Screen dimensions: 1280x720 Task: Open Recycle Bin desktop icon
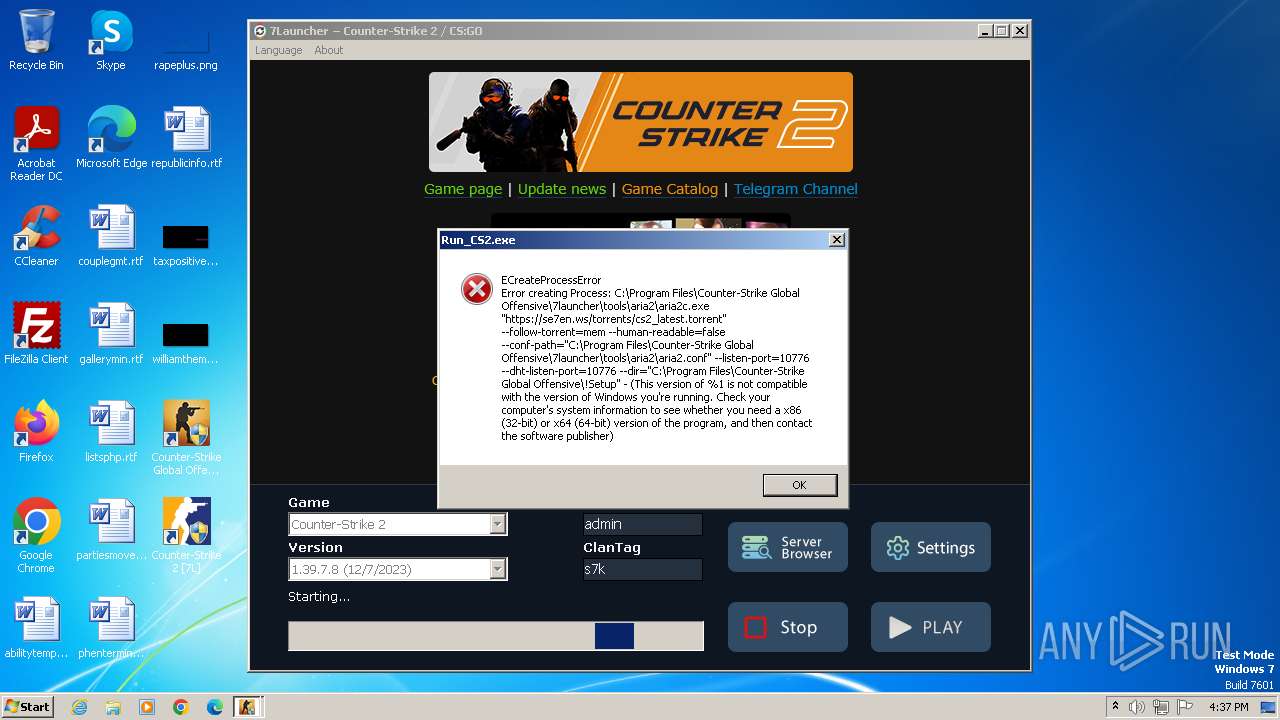[x=36, y=40]
